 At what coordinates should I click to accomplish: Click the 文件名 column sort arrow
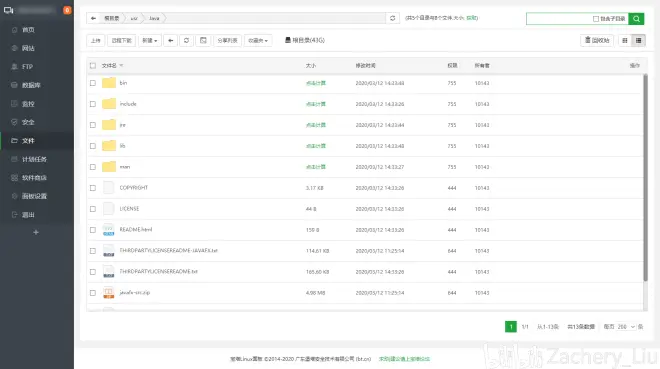tap(121, 66)
